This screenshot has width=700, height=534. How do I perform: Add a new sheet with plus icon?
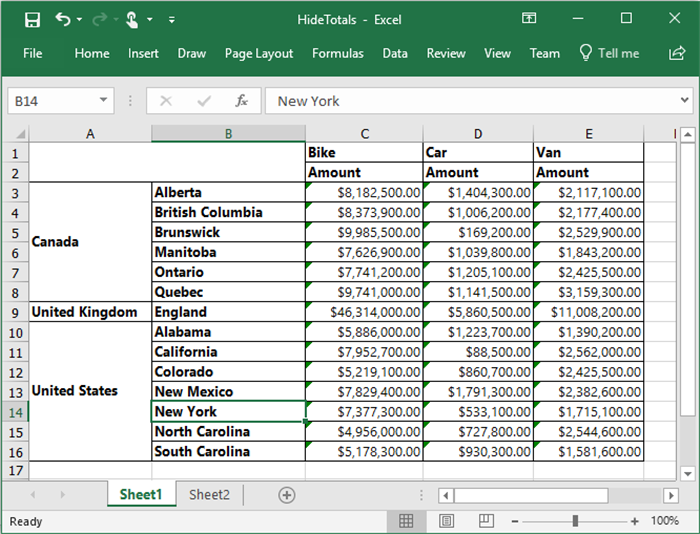[287, 495]
